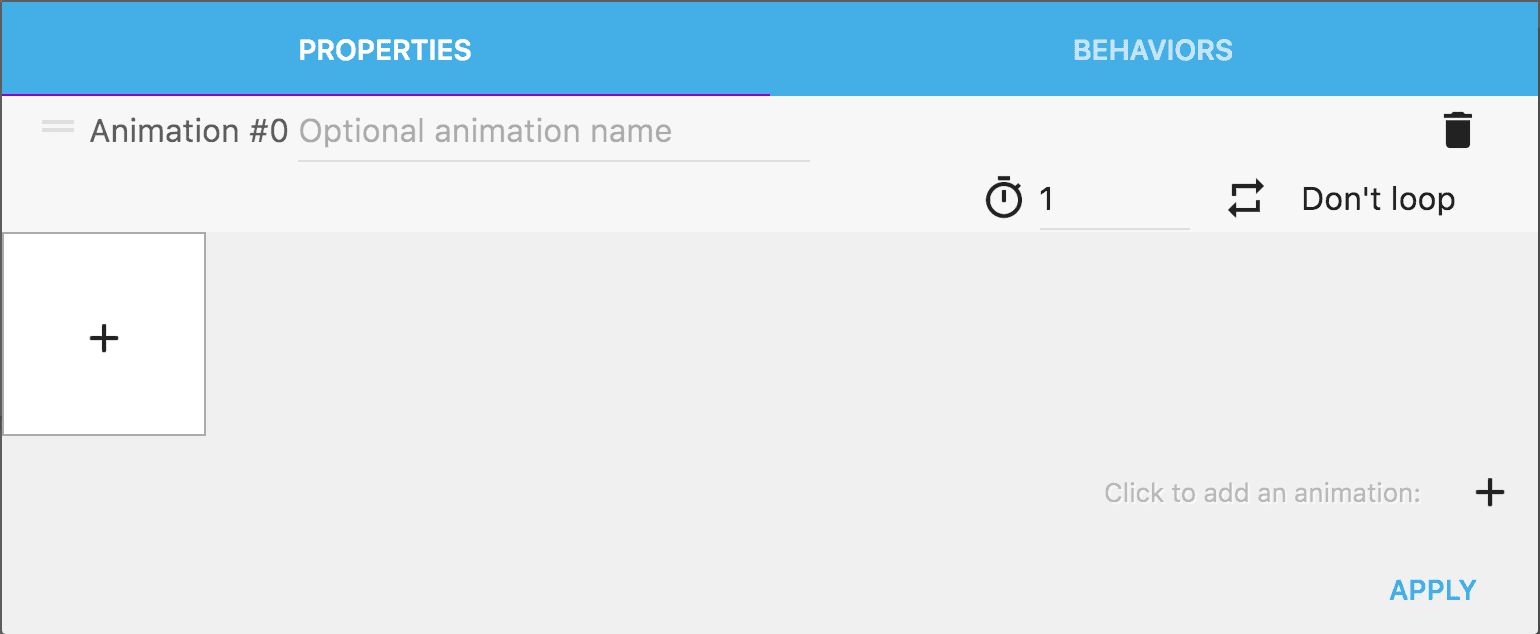Click the plus icon to add an animation
This screenshot has height=634, width=1540.
coord(1489,492)
